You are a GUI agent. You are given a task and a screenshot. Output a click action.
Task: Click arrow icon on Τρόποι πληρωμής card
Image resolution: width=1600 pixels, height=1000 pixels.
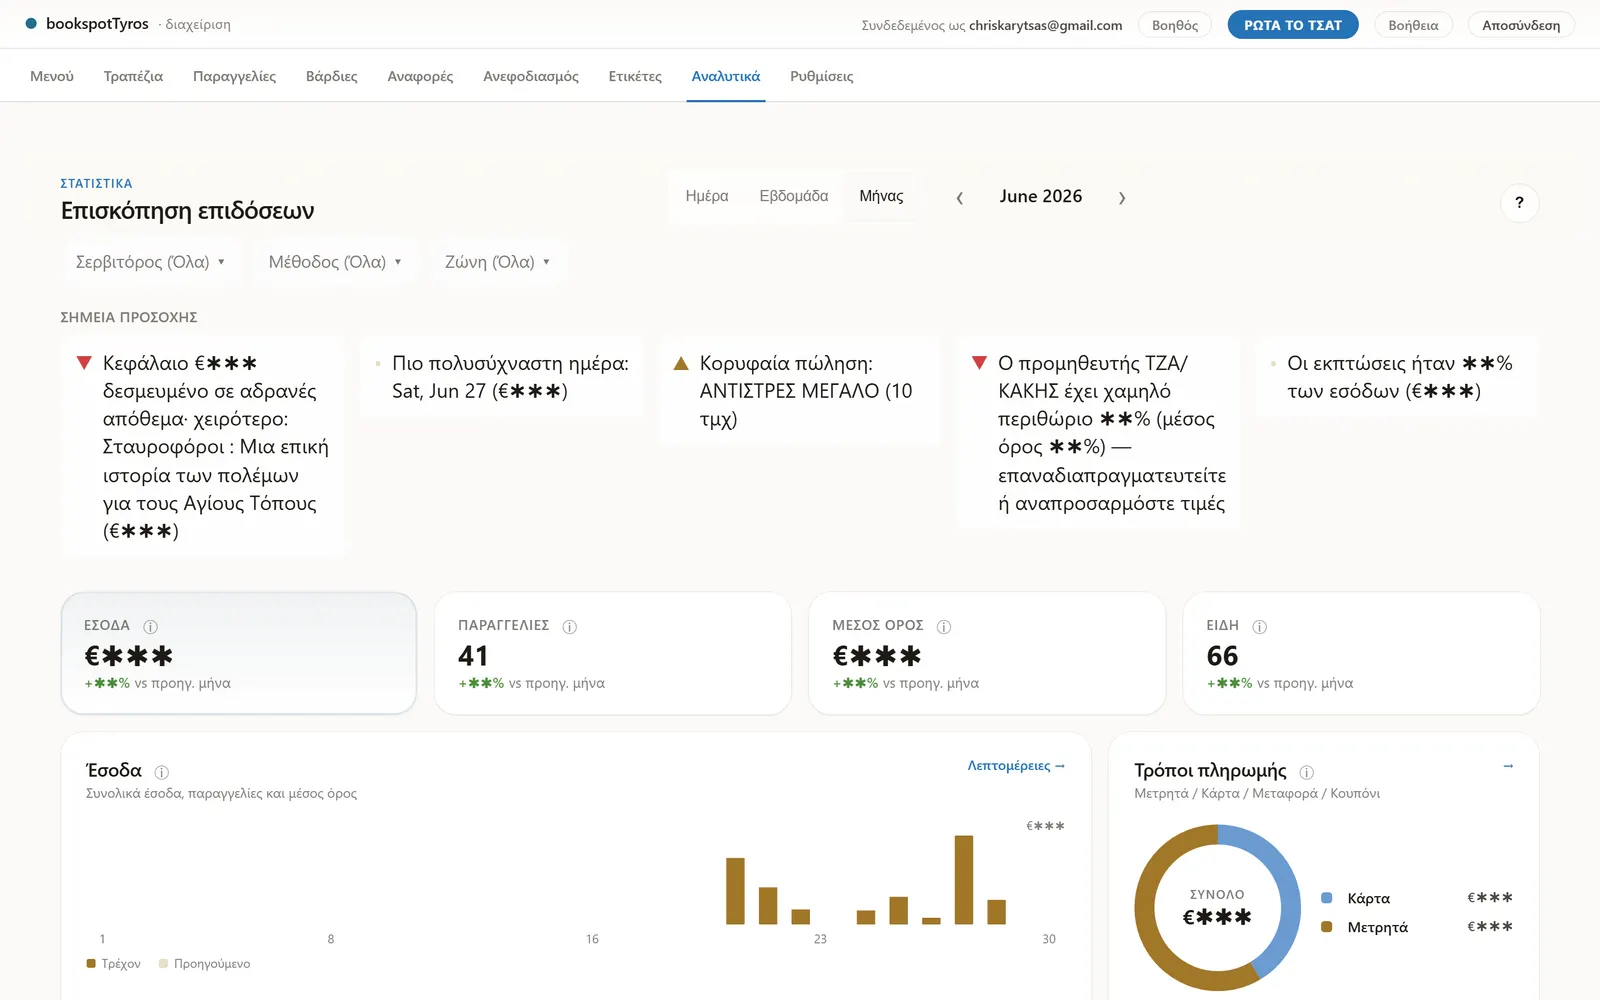pyautogui.click(x=1508, y=766)
